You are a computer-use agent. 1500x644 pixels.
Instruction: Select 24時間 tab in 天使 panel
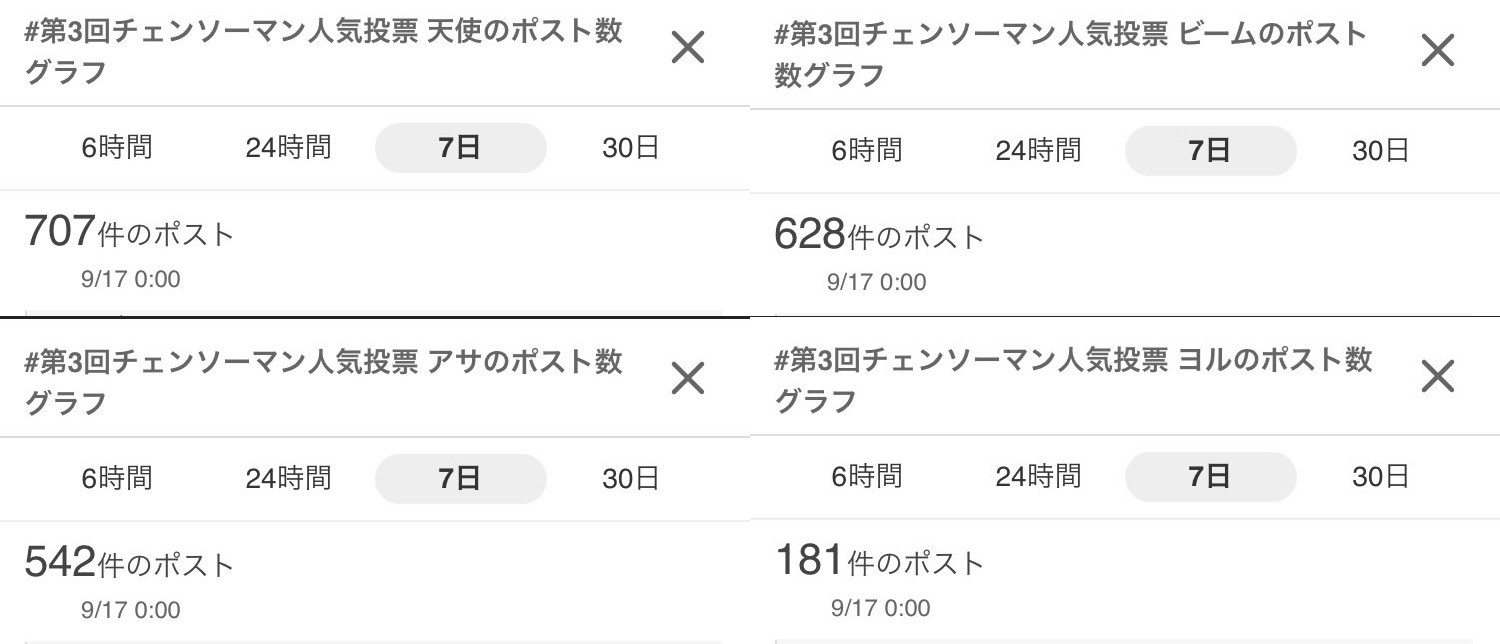[x=288, y=148]
